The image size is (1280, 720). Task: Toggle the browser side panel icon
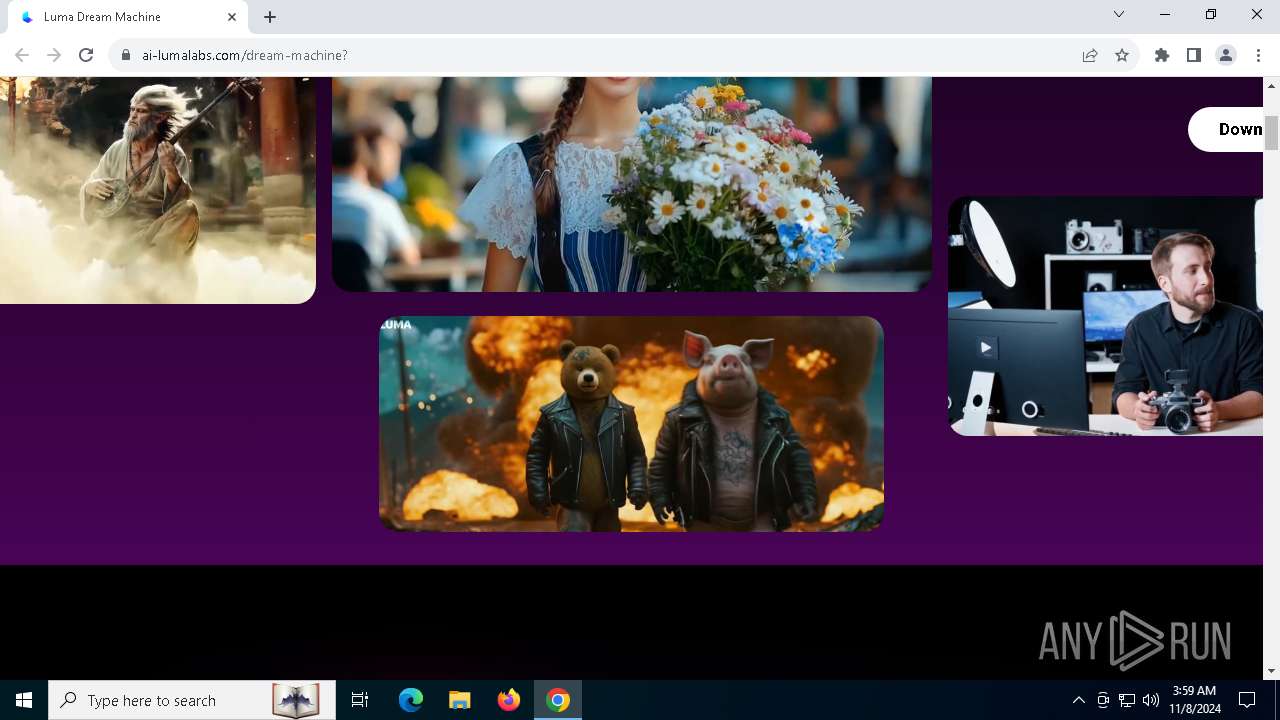coord(1194,55)
